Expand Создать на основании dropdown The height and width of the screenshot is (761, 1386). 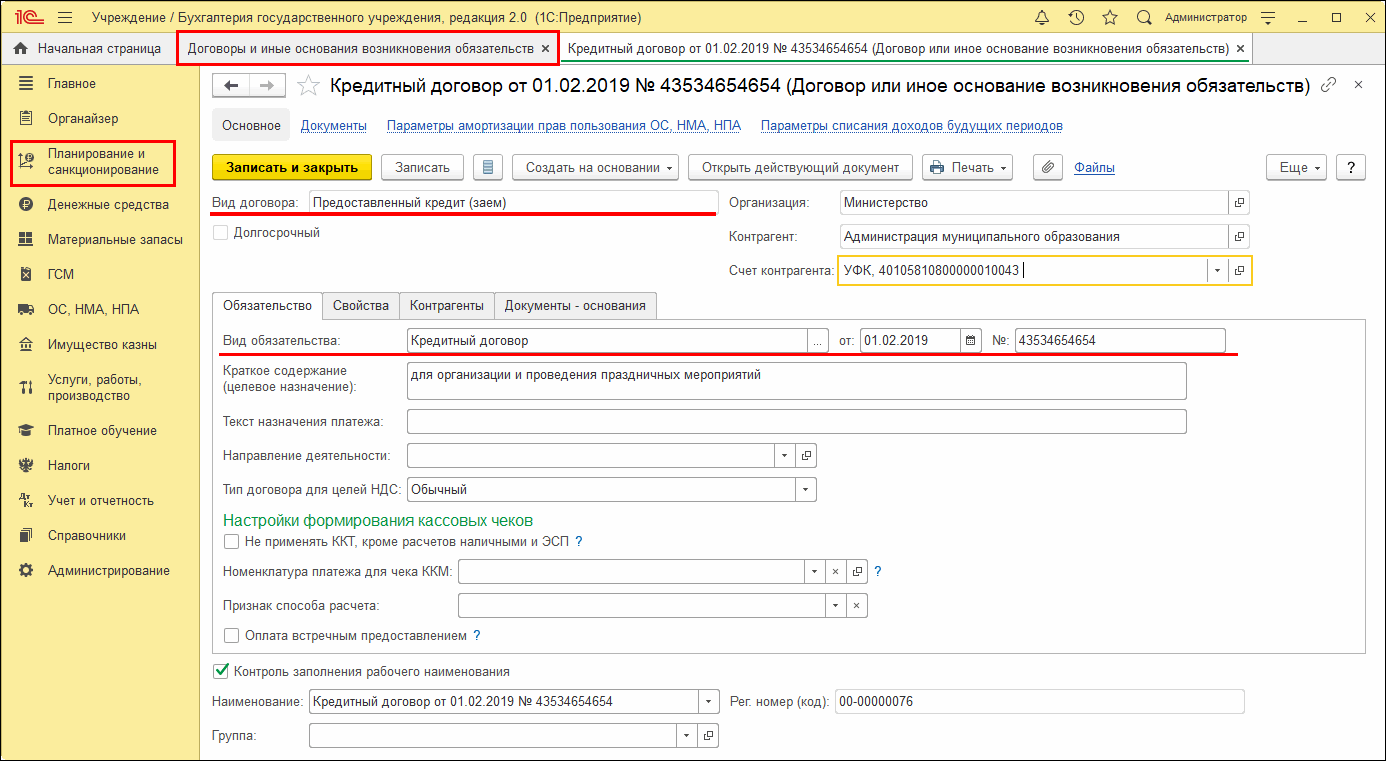tap(595, 167)
